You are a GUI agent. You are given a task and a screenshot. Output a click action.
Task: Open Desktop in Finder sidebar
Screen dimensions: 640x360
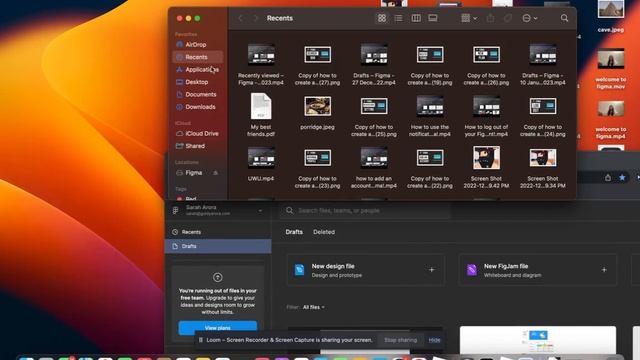198,82
